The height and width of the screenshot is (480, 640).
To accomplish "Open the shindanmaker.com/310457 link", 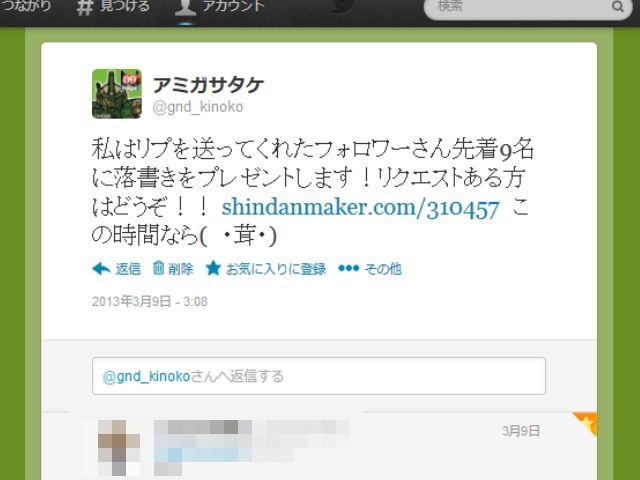I will pyautogui.click(x=360, y=208).
